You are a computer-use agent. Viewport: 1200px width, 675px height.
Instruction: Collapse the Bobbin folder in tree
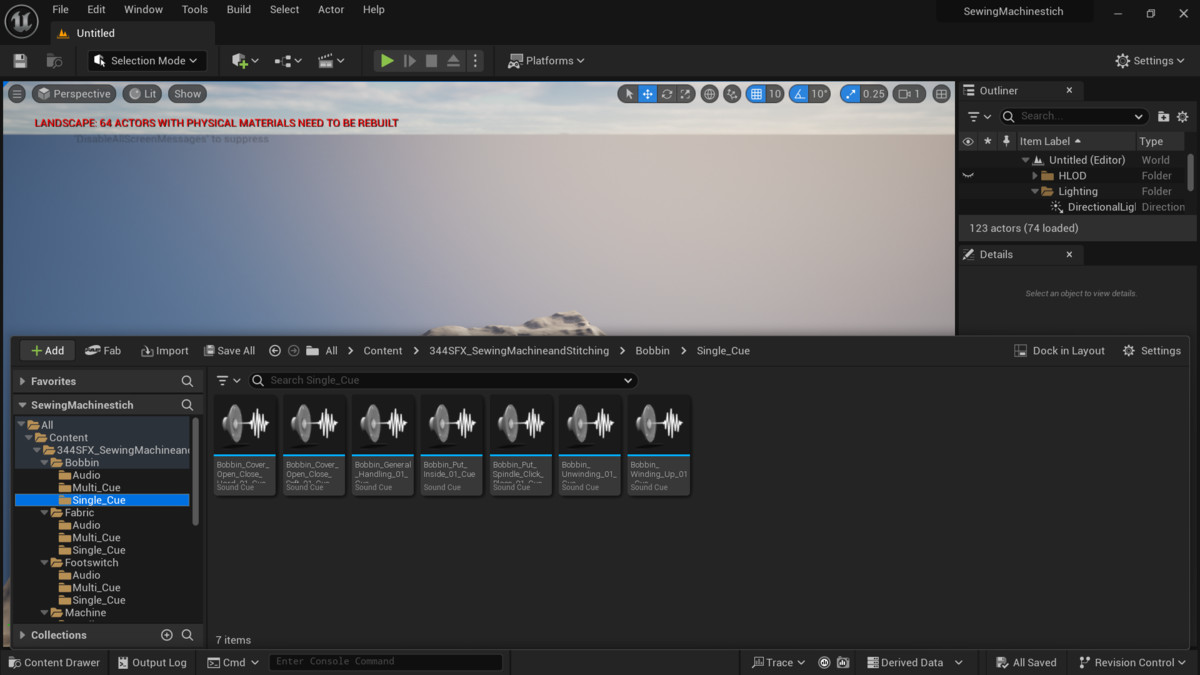pyautogui.click(x=44, y=463)
